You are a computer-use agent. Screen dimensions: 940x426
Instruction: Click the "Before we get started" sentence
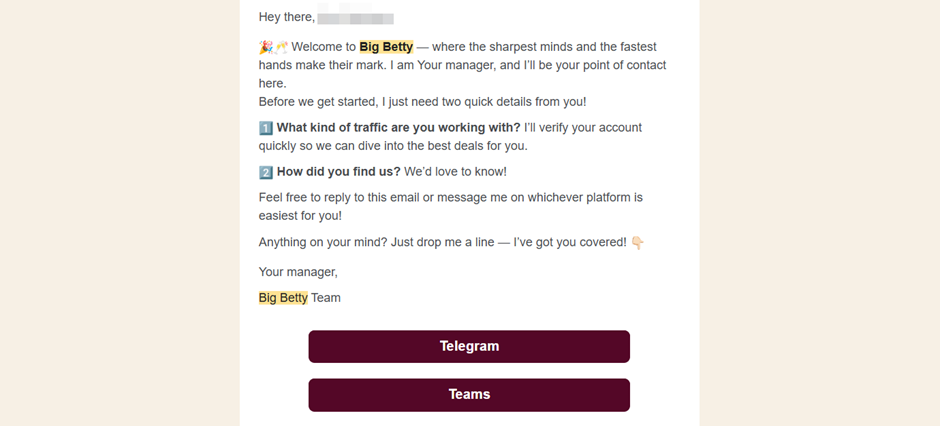(421, 102)
